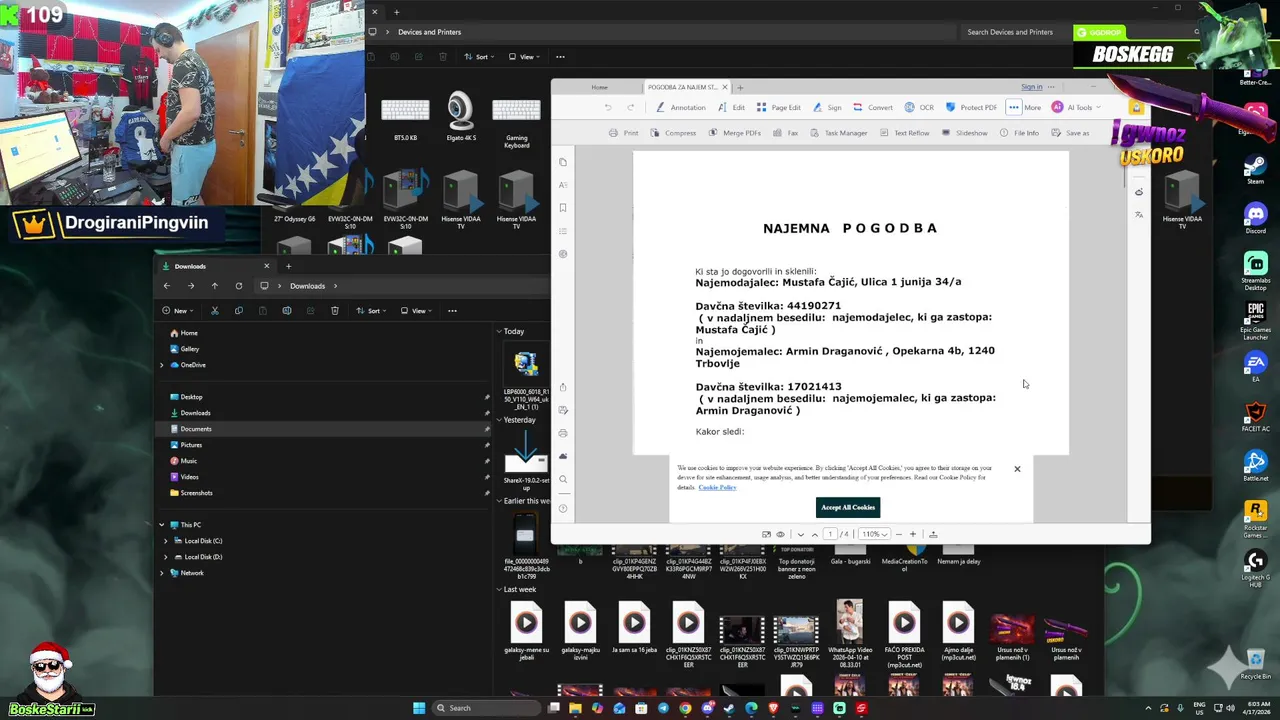Go to next page with down arrow

click(800, 534)
